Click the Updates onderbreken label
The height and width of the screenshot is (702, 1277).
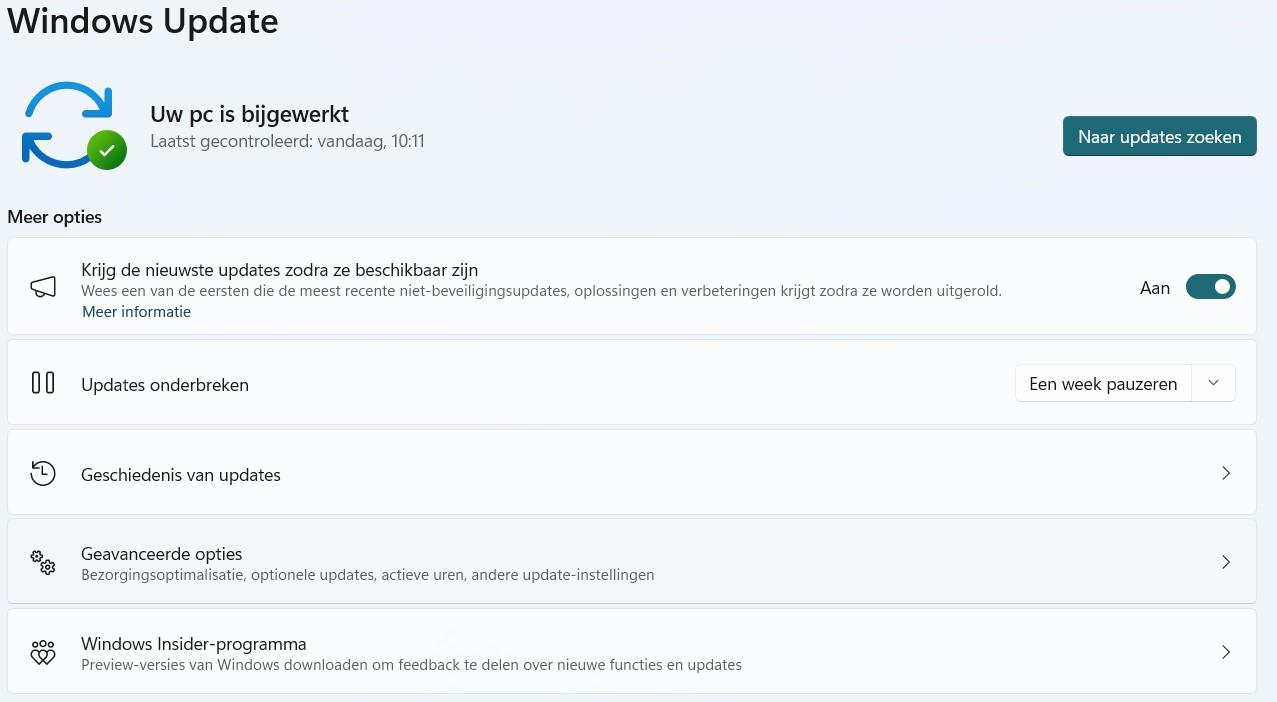click(165, 385)
